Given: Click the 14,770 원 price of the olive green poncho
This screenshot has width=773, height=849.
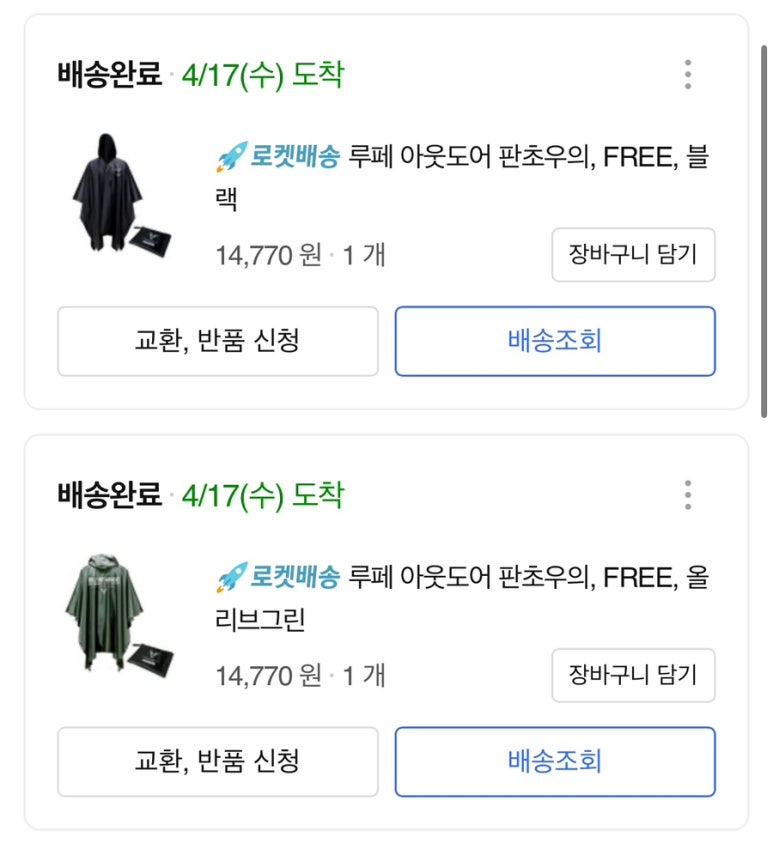Looking at the screenshot, I should (x=268, y=675).
